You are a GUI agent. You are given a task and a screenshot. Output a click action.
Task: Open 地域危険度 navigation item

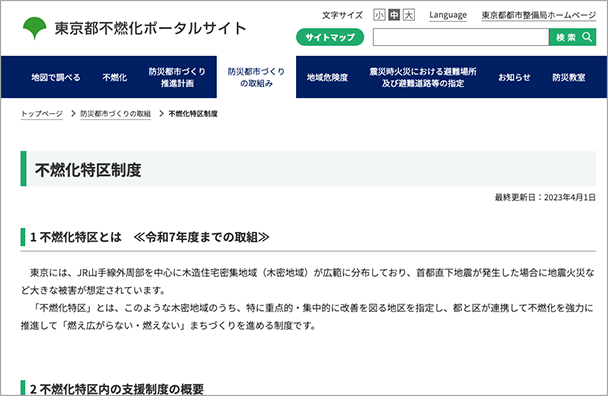(x=327, y=77)
